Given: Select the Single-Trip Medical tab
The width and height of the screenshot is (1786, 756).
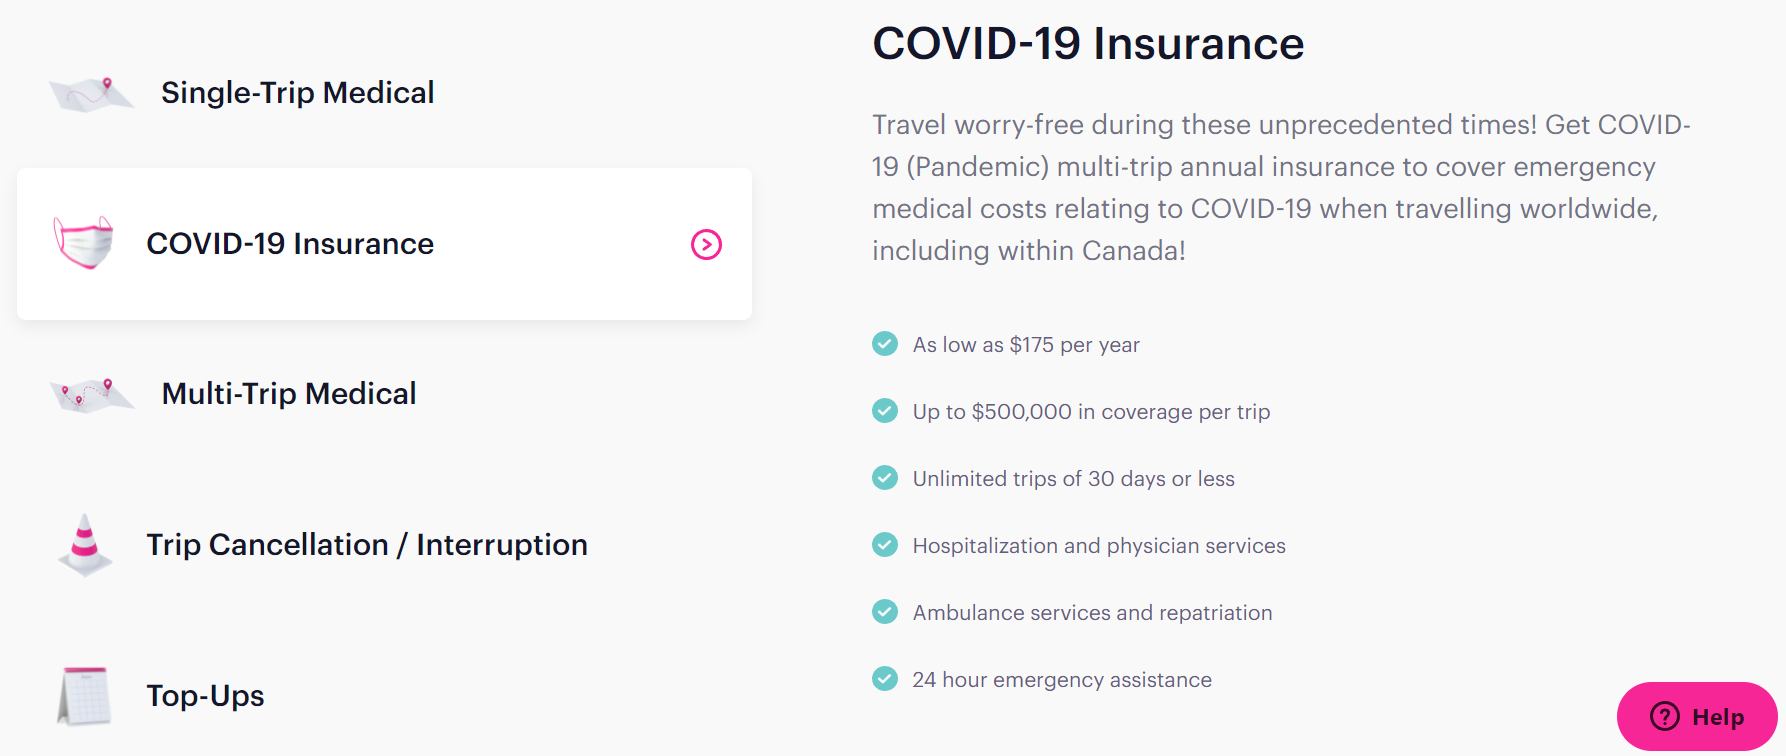Looking at the screenshot, I should click(297, 93).
